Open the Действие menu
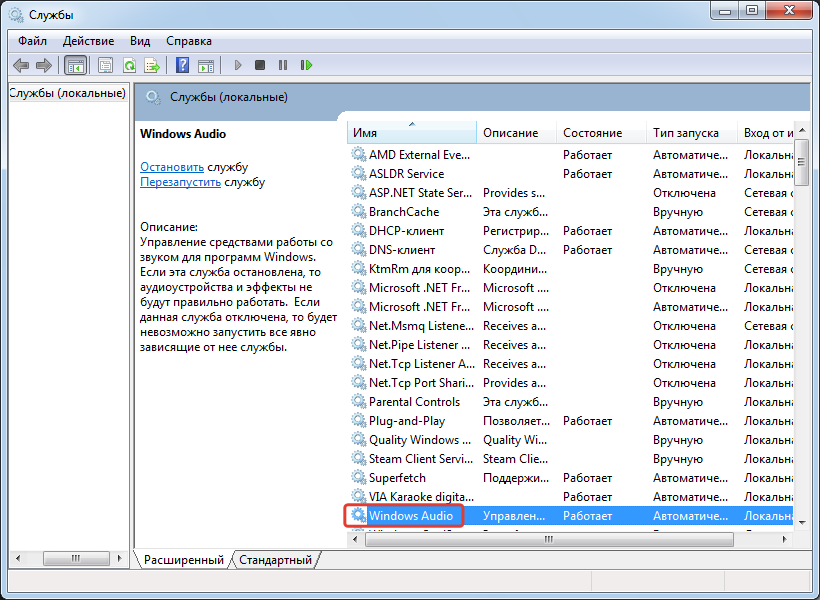 point(88,41)
